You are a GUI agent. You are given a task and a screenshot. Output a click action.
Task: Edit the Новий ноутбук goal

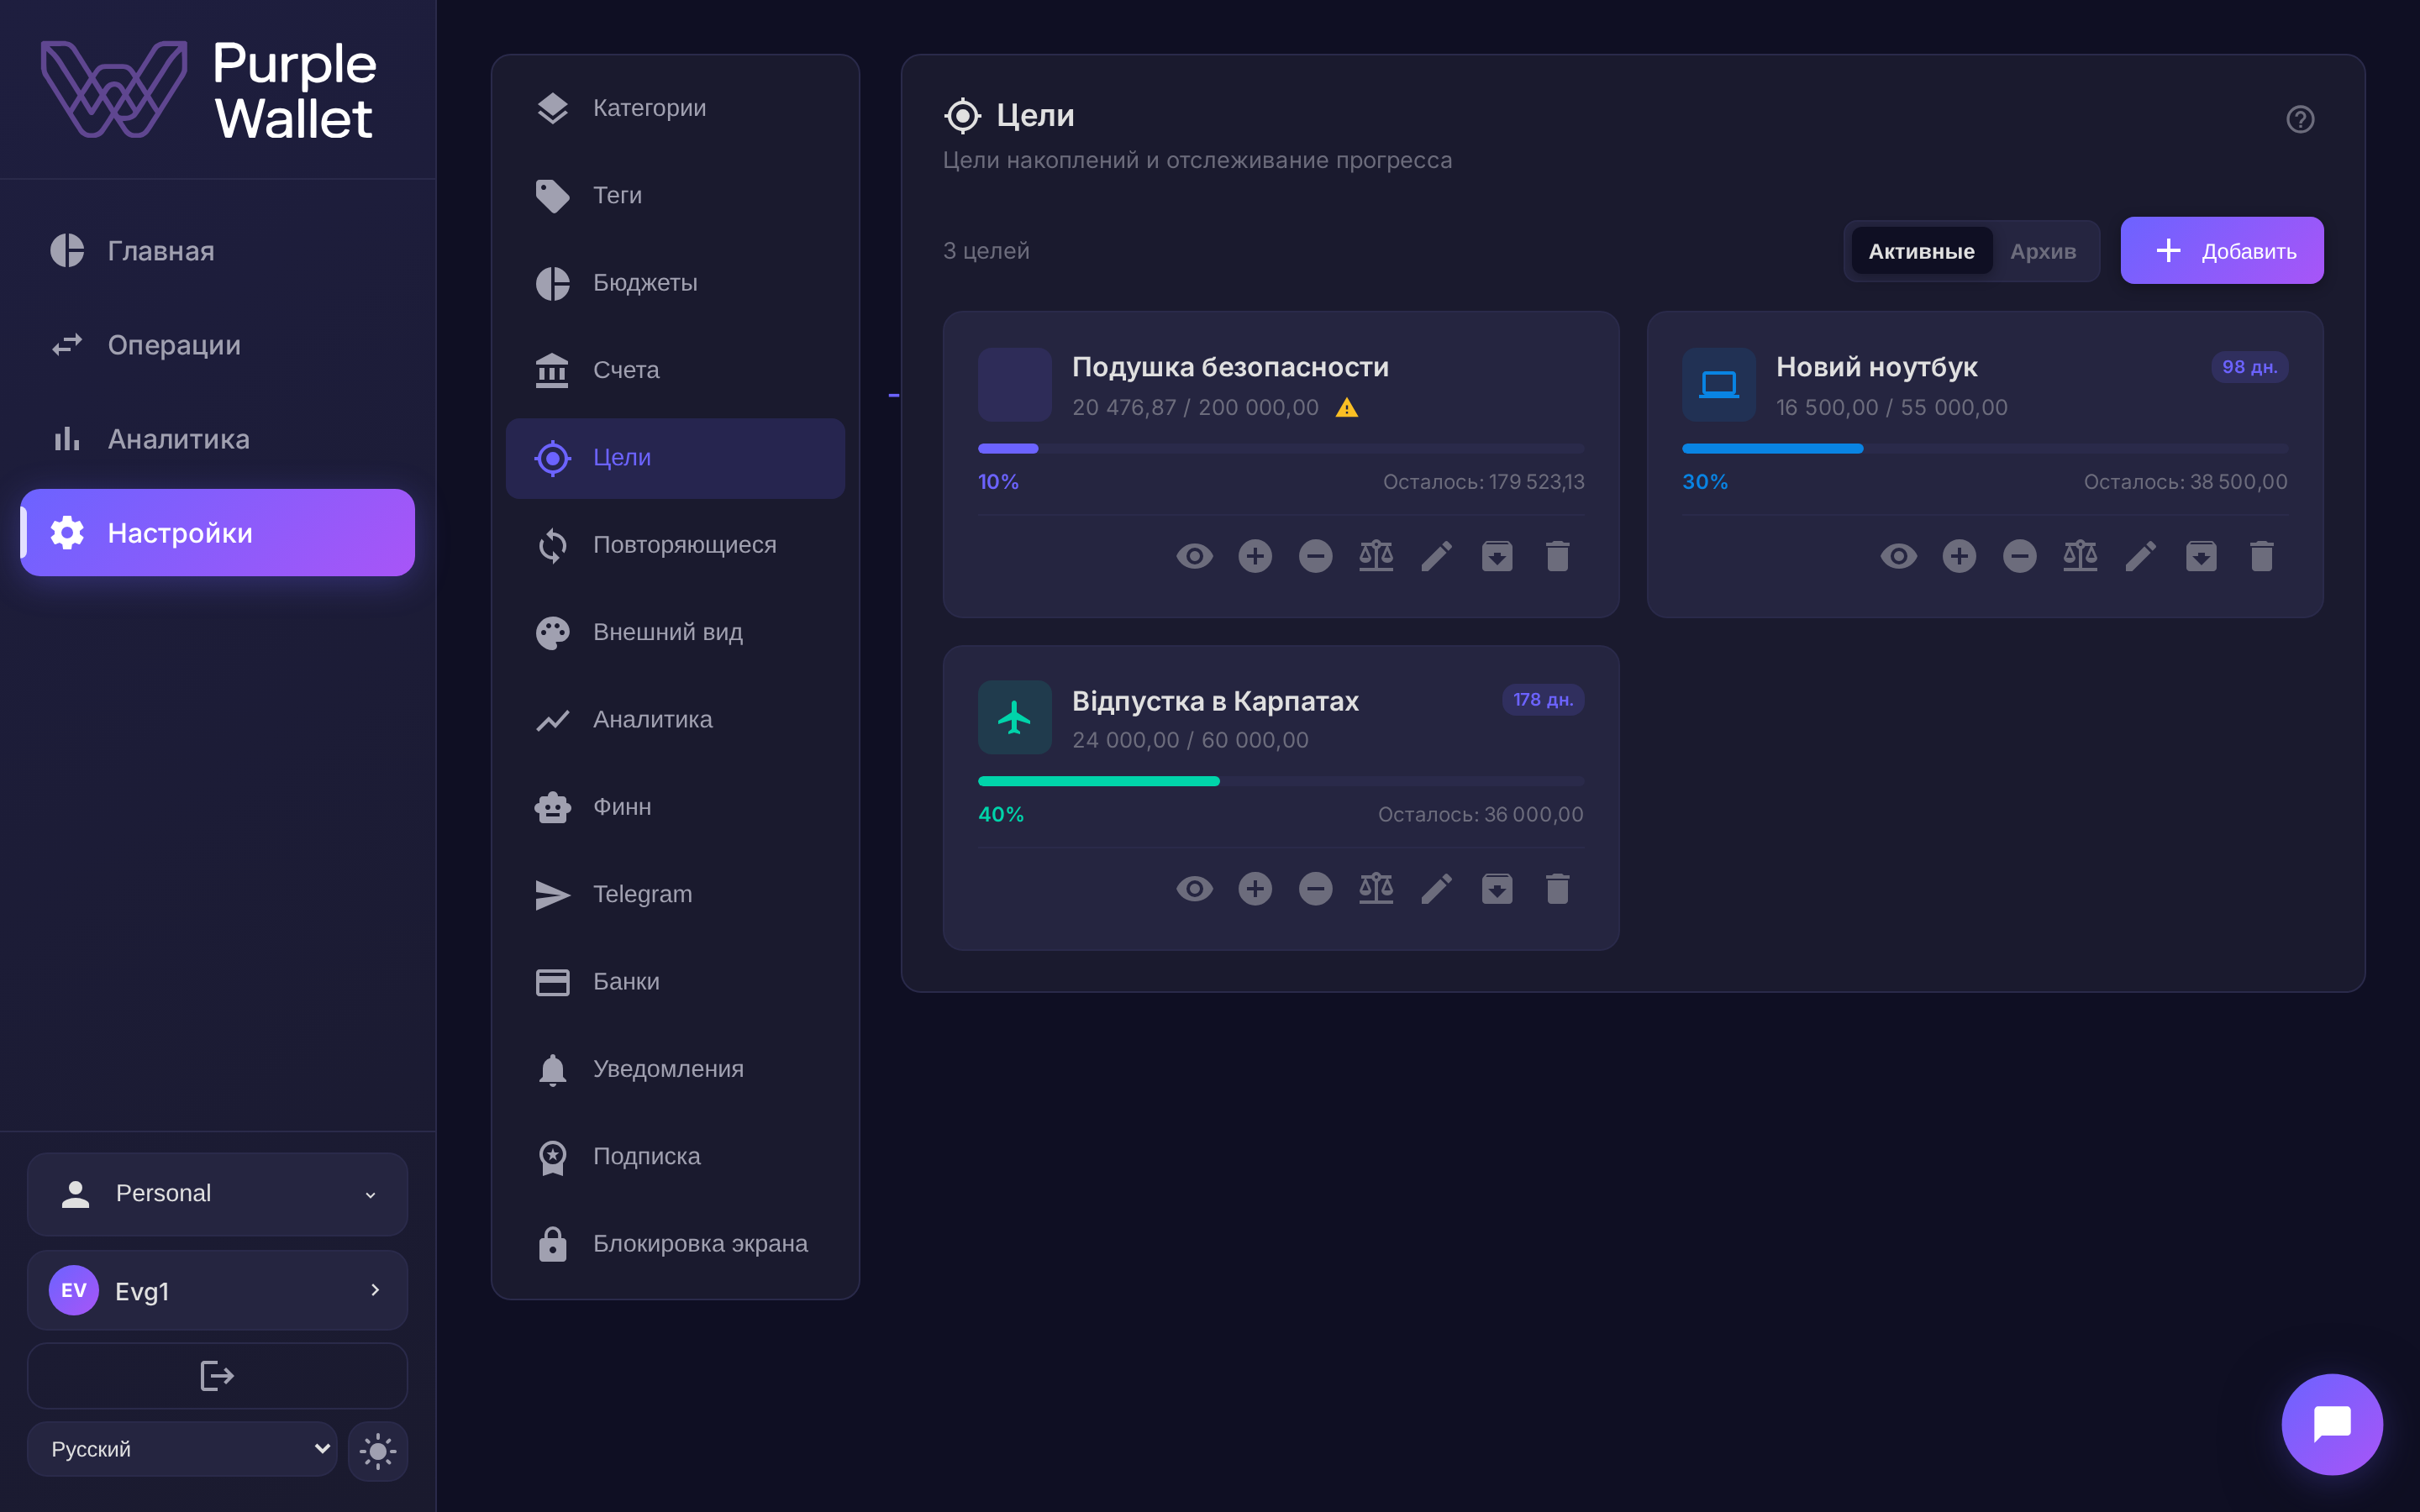point(2141,556)
